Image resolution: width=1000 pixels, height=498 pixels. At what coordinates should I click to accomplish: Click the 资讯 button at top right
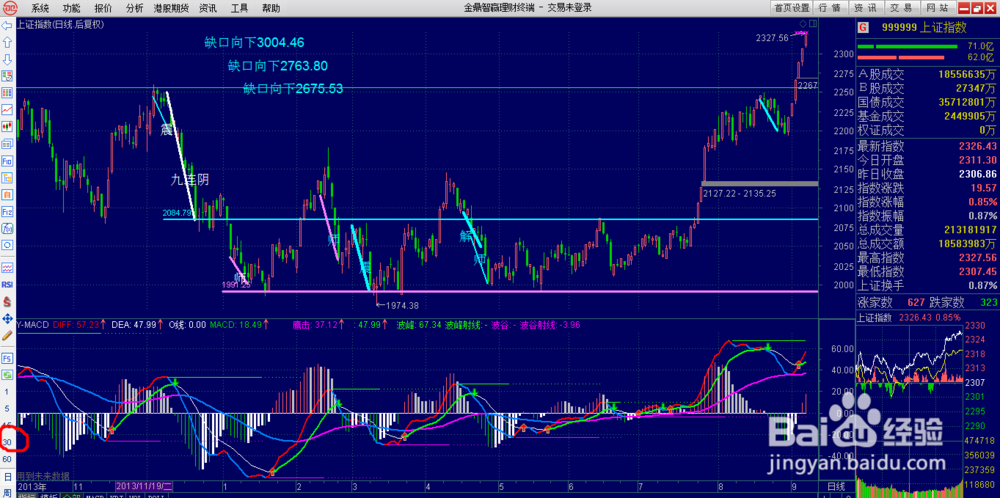point(865,8)
